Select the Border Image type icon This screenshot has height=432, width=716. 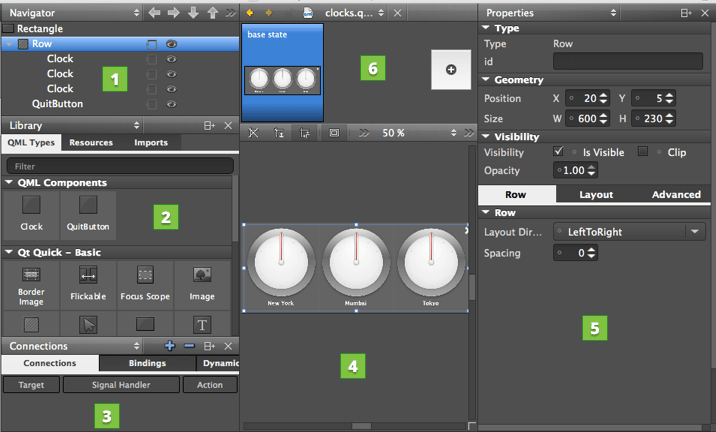point(30,275)
